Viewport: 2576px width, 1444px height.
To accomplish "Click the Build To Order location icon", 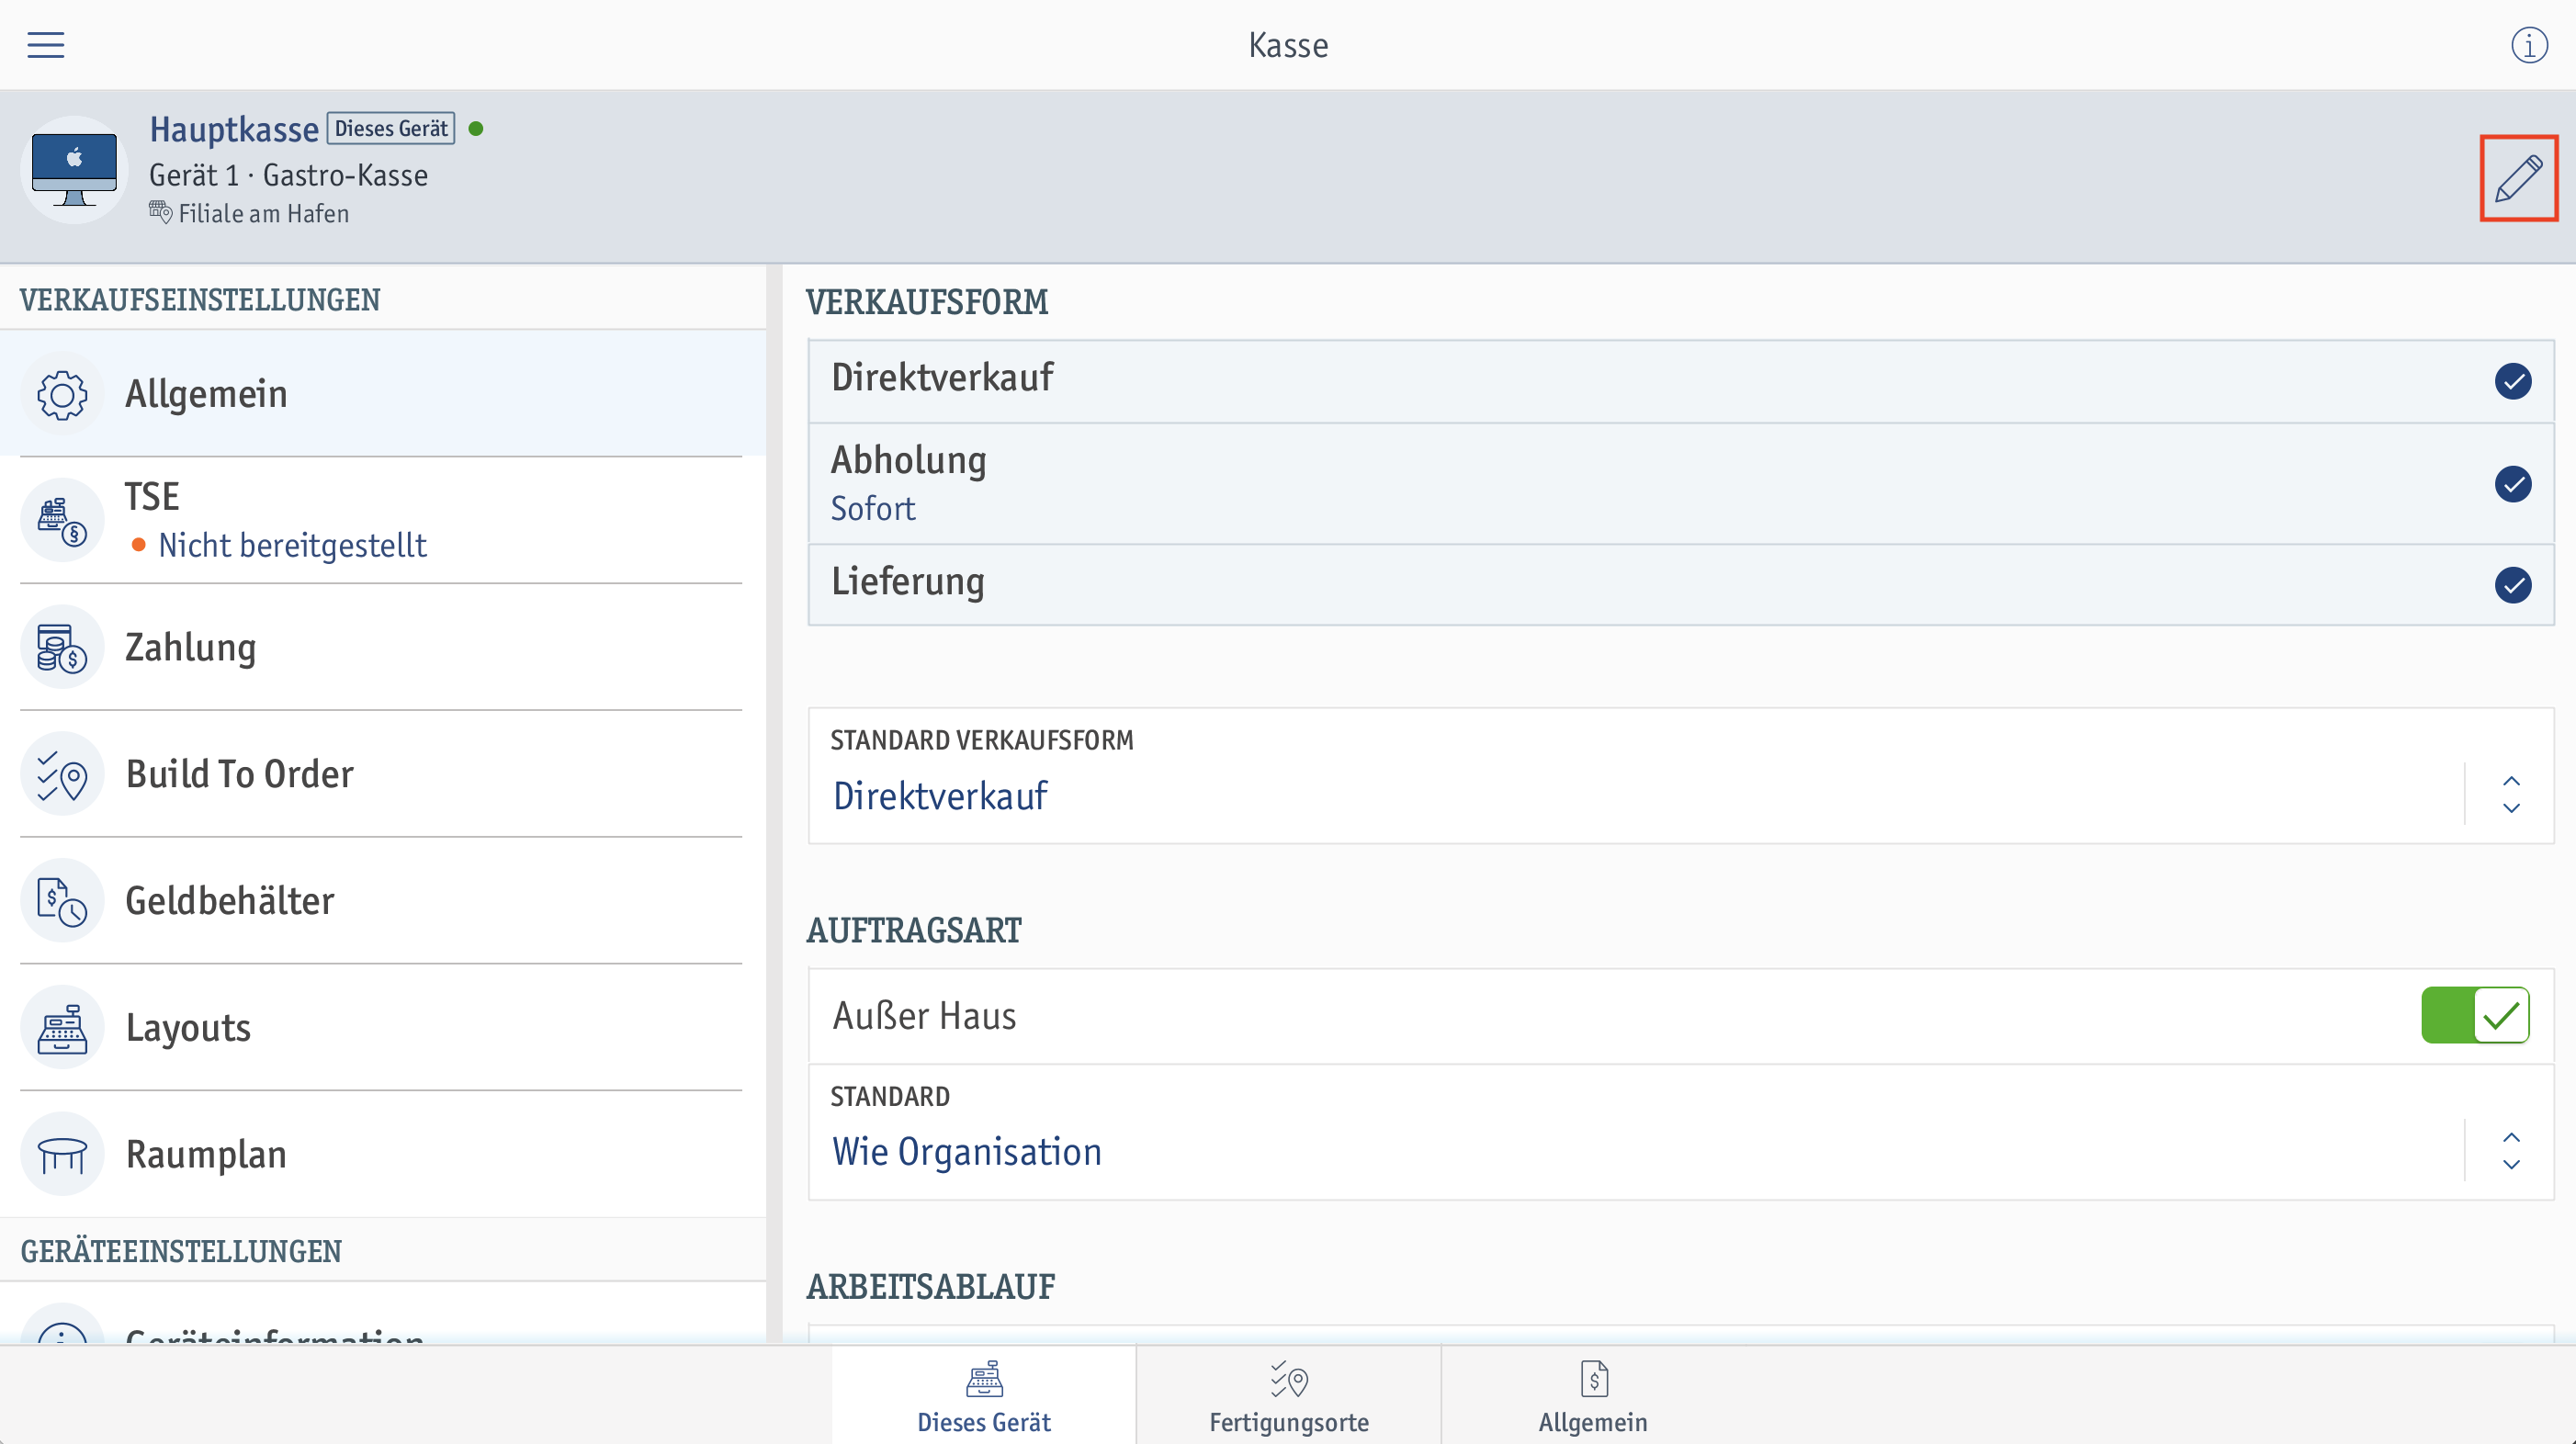I will click(x=62, y=774).
